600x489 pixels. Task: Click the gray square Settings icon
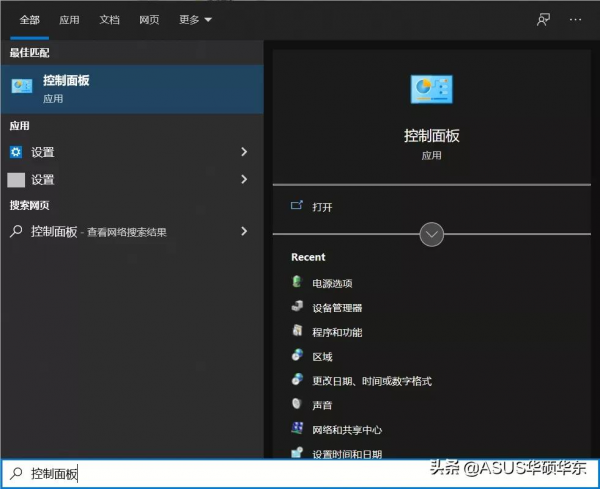(x=16, y=180)
